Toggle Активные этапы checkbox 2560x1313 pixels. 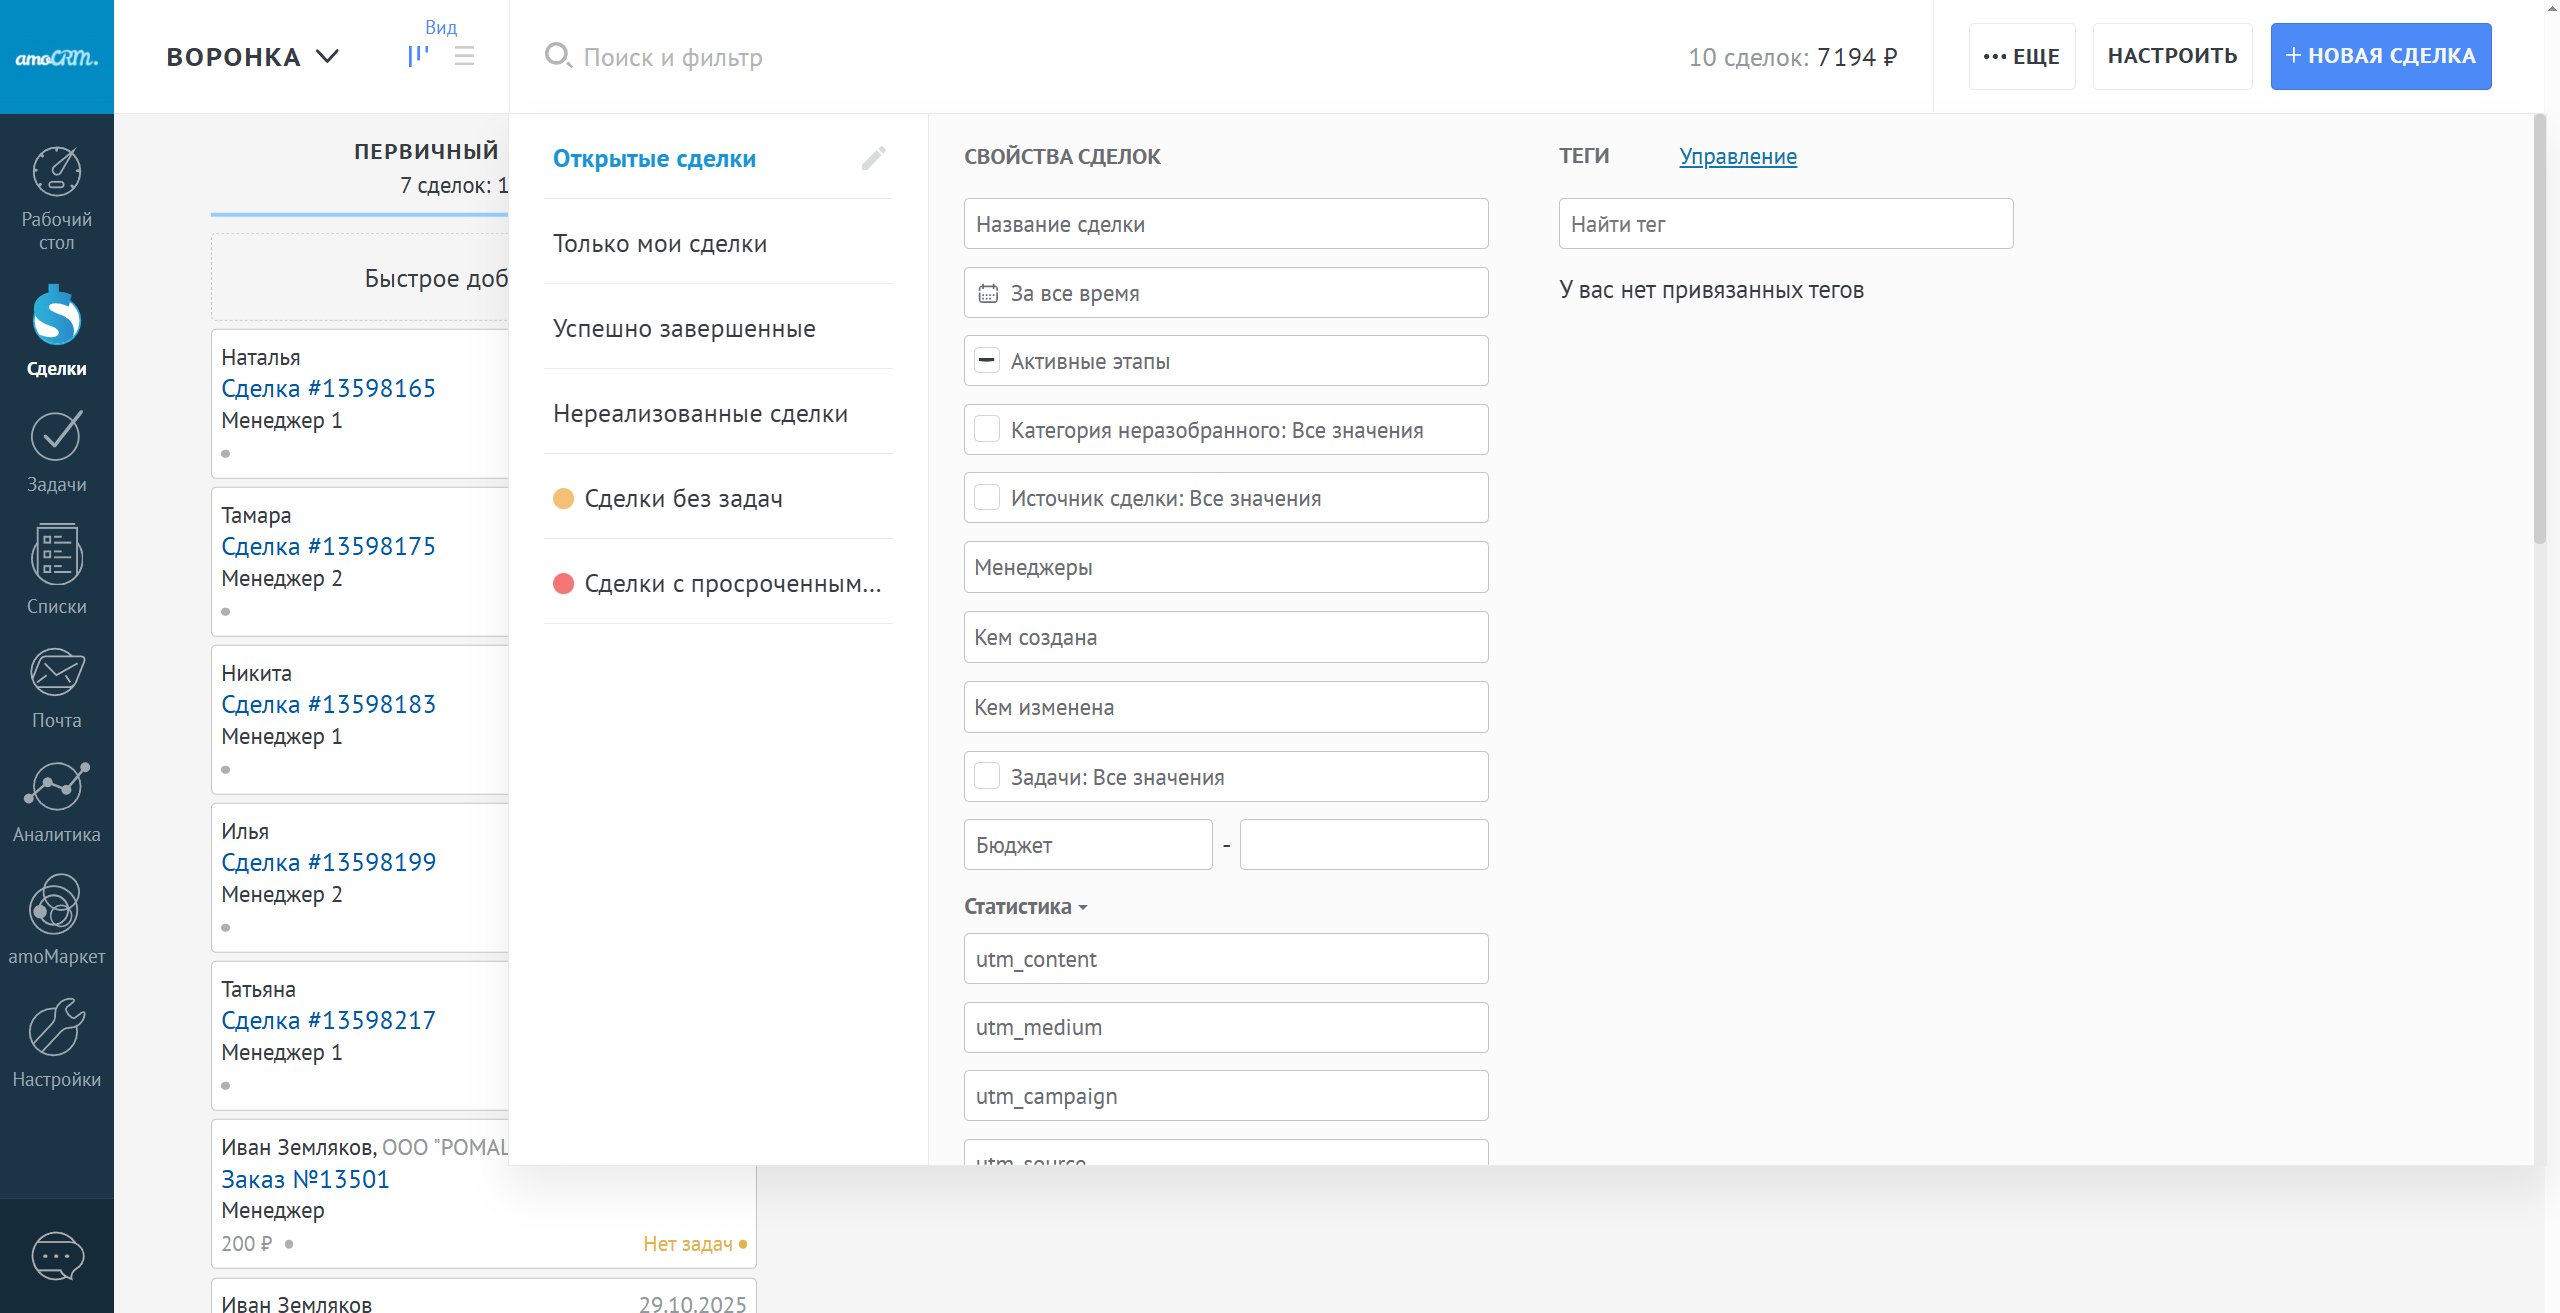(986, 361)
